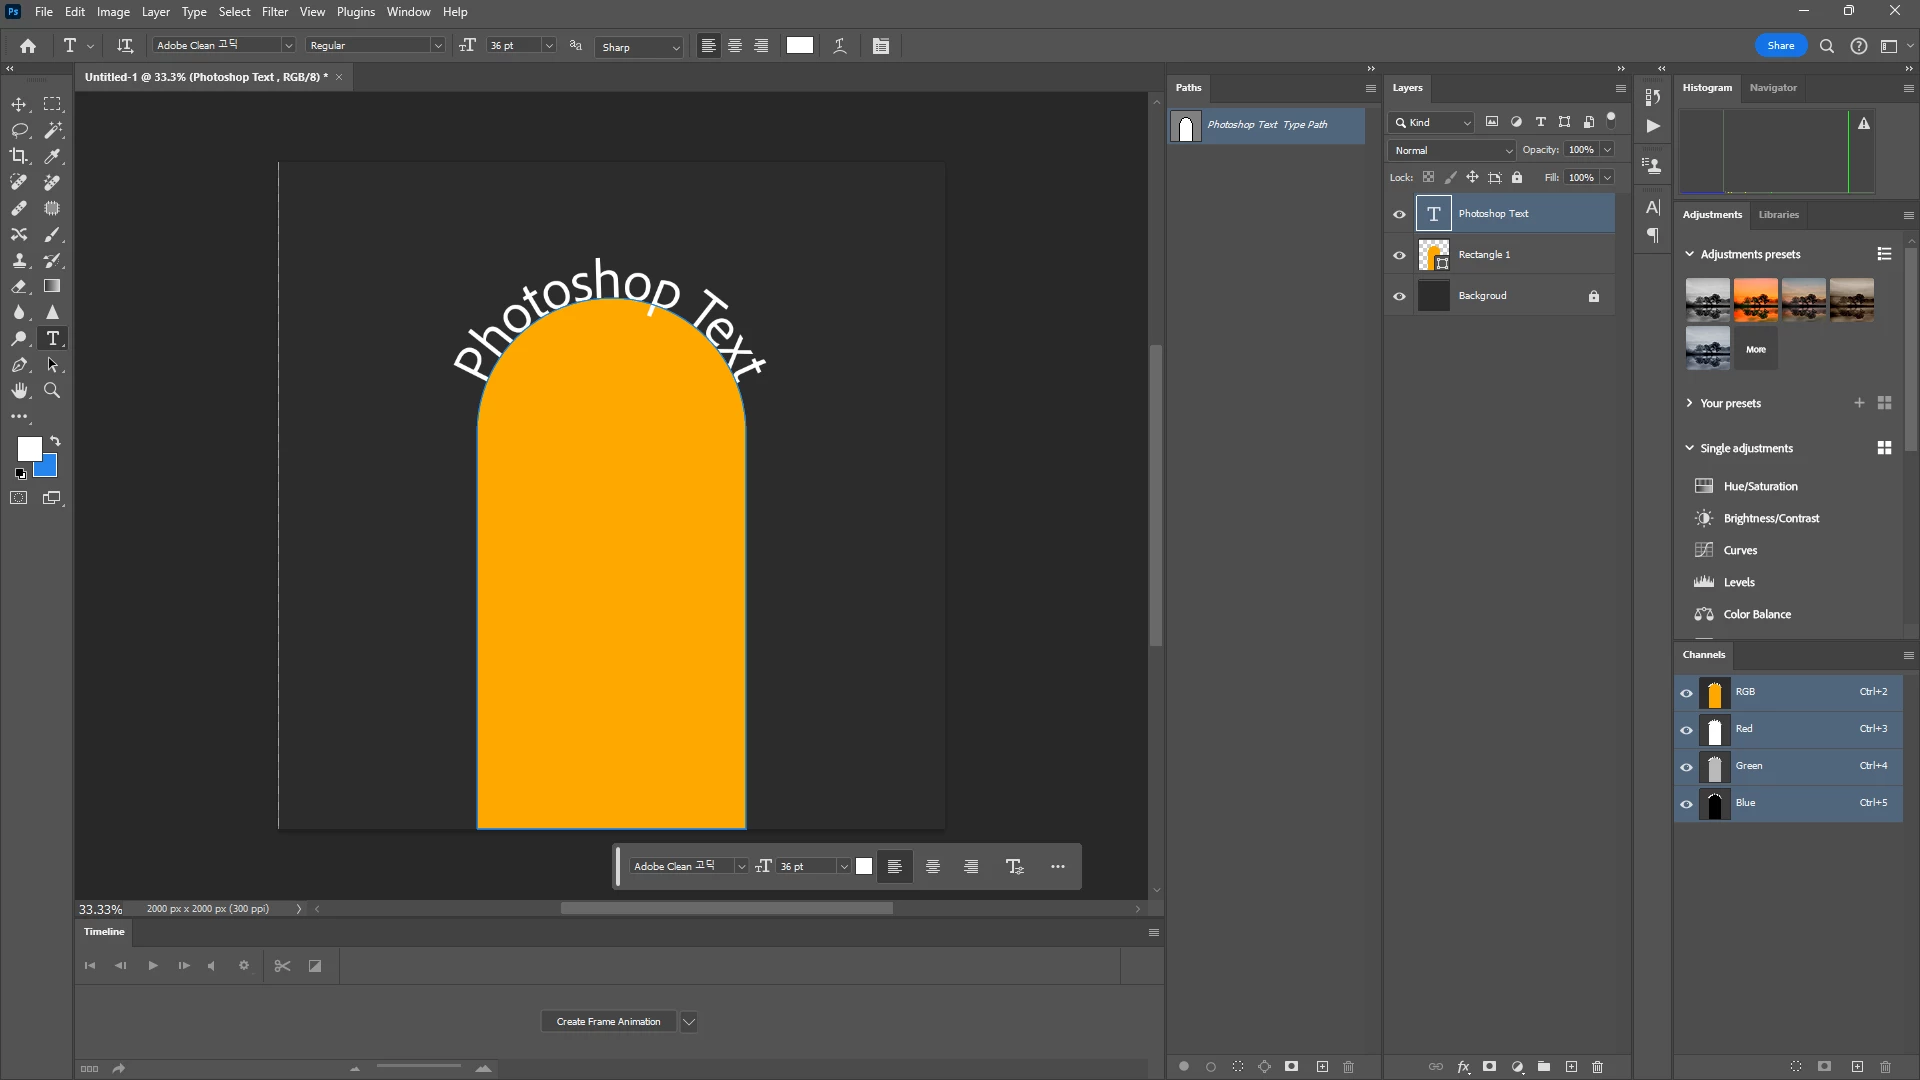Switch to the Navigator tab

(x=1772, y=88)
